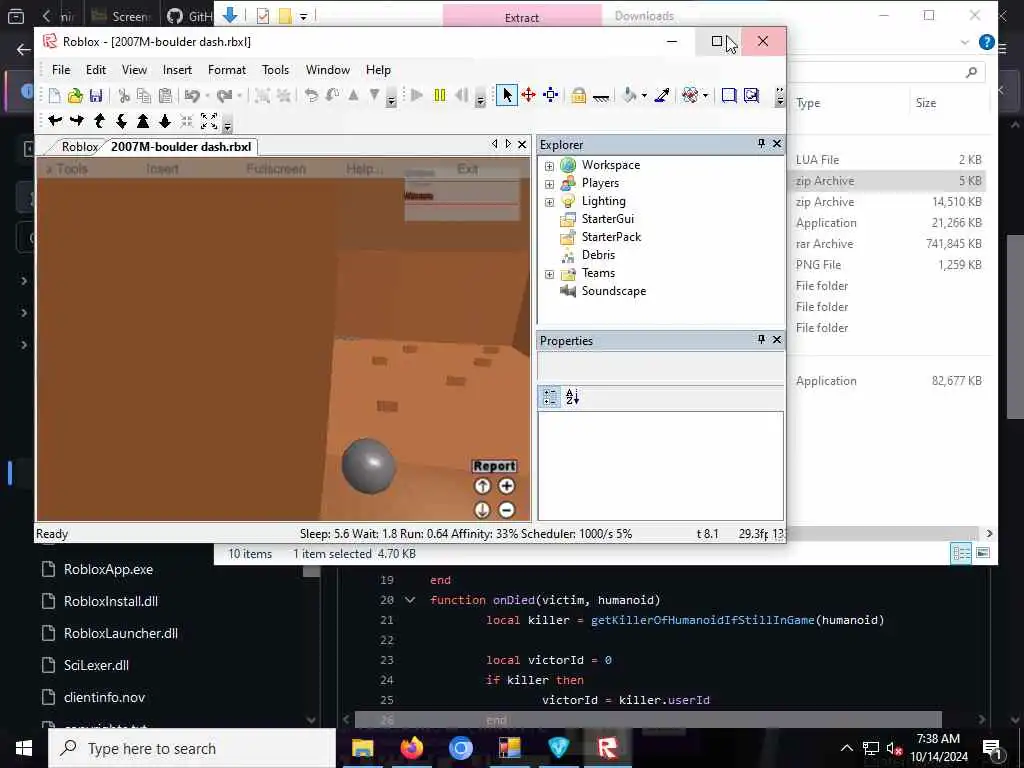Expand the Workspace tree node
This screenshot has width=1024, height=768.
pos(549,166)
